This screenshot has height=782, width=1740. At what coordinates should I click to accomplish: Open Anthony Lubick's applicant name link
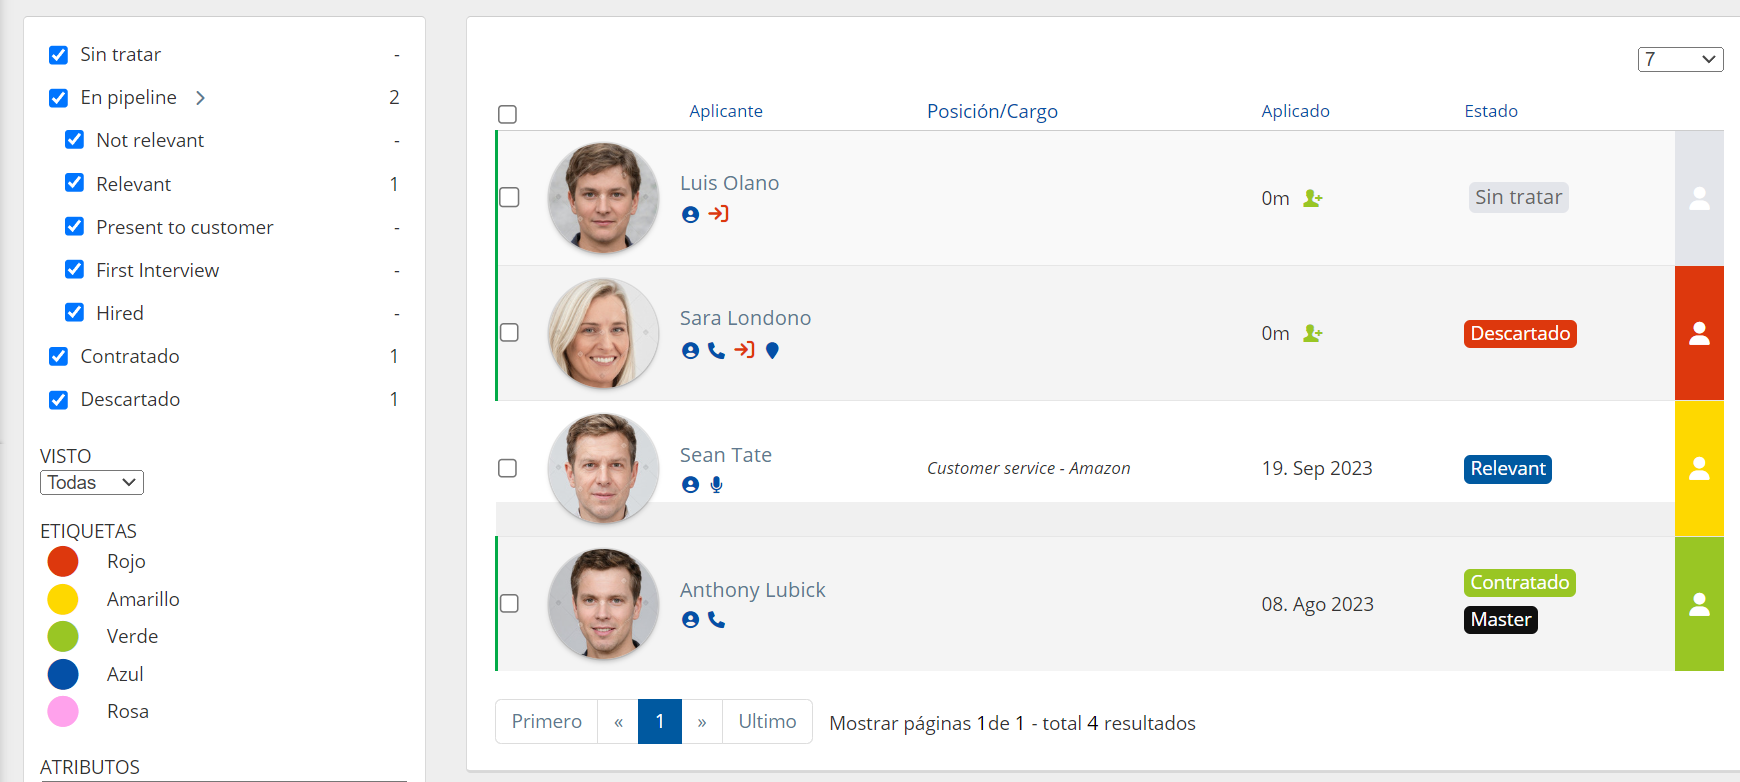[x=752, y=590]
